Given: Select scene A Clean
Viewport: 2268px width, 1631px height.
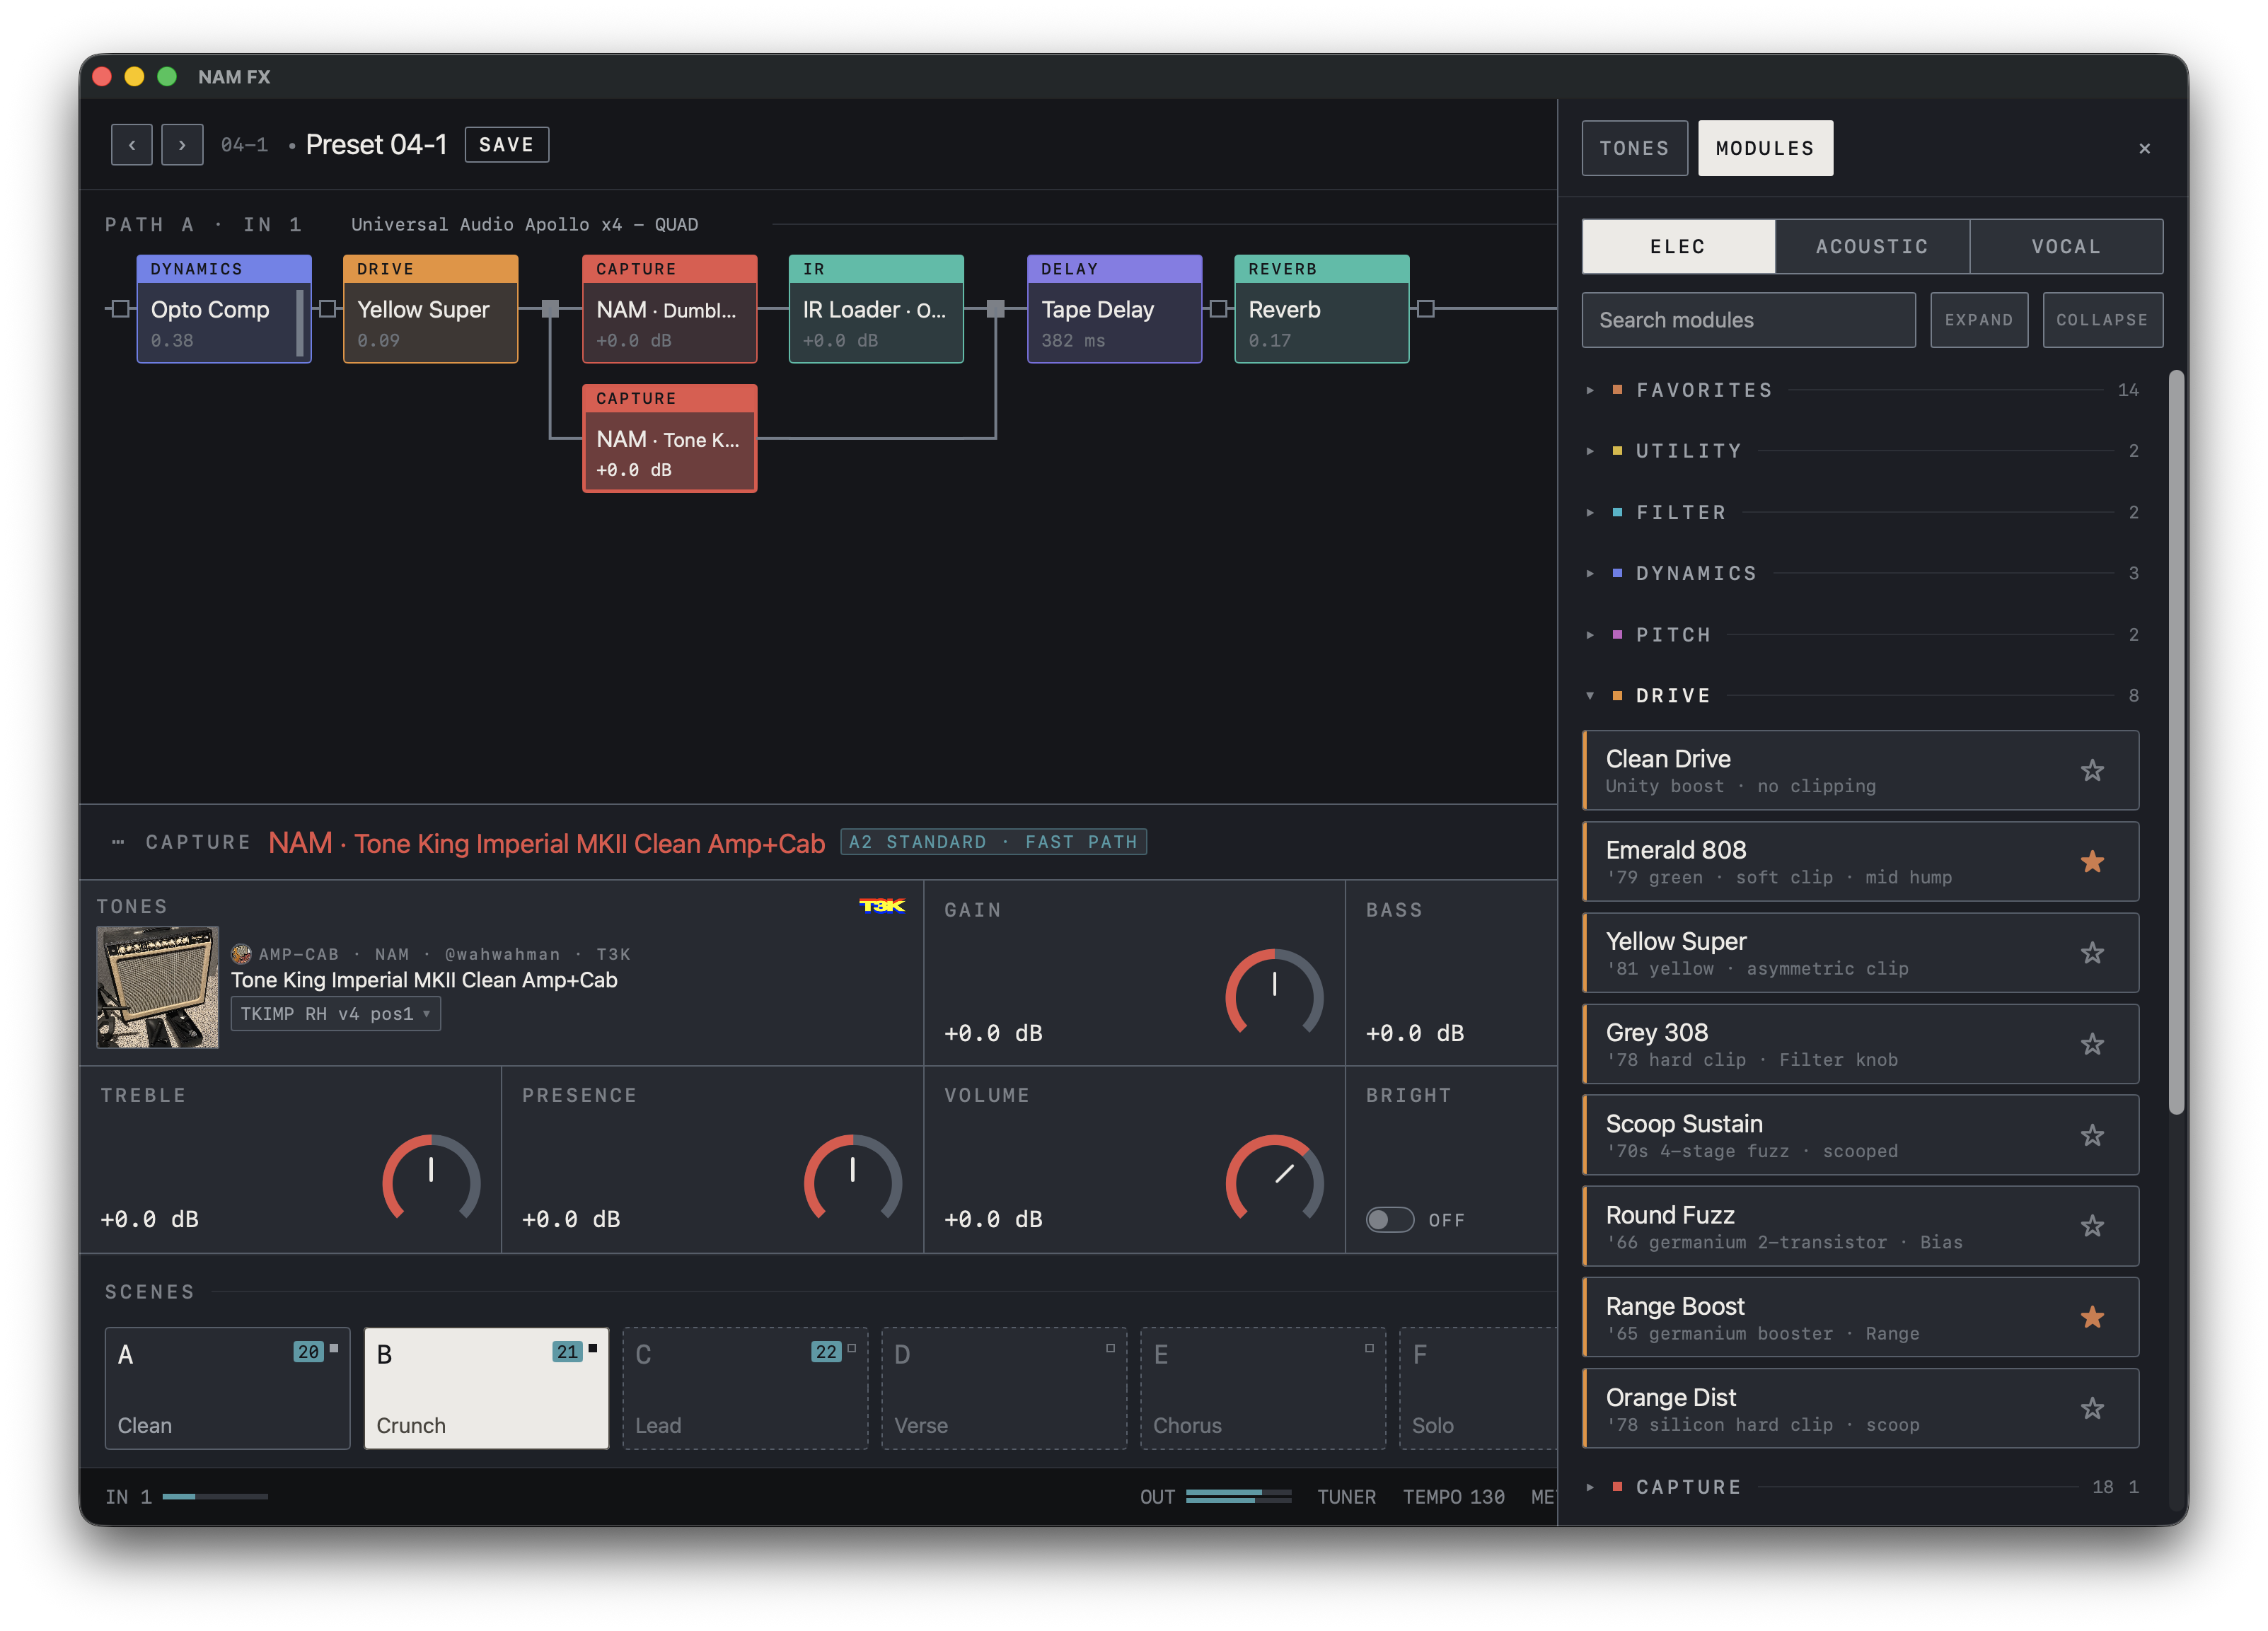Looking at the screenshot, I should 227,1389.
